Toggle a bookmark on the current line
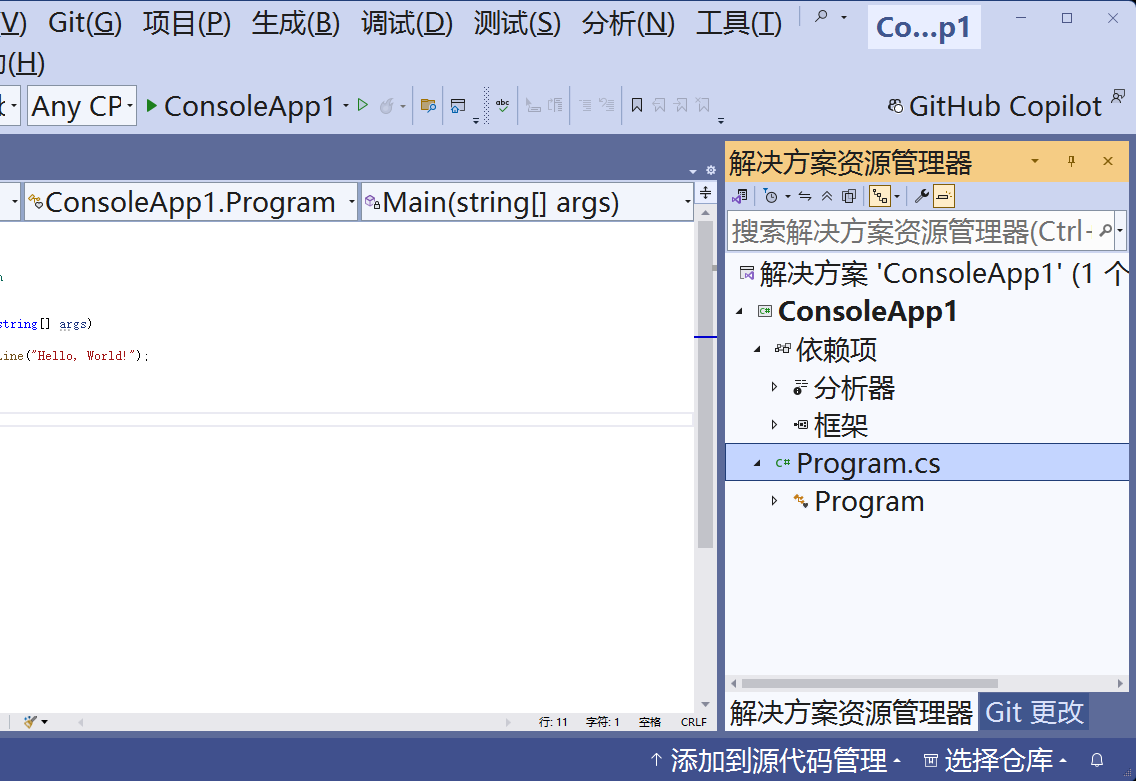 coord(636,104)
